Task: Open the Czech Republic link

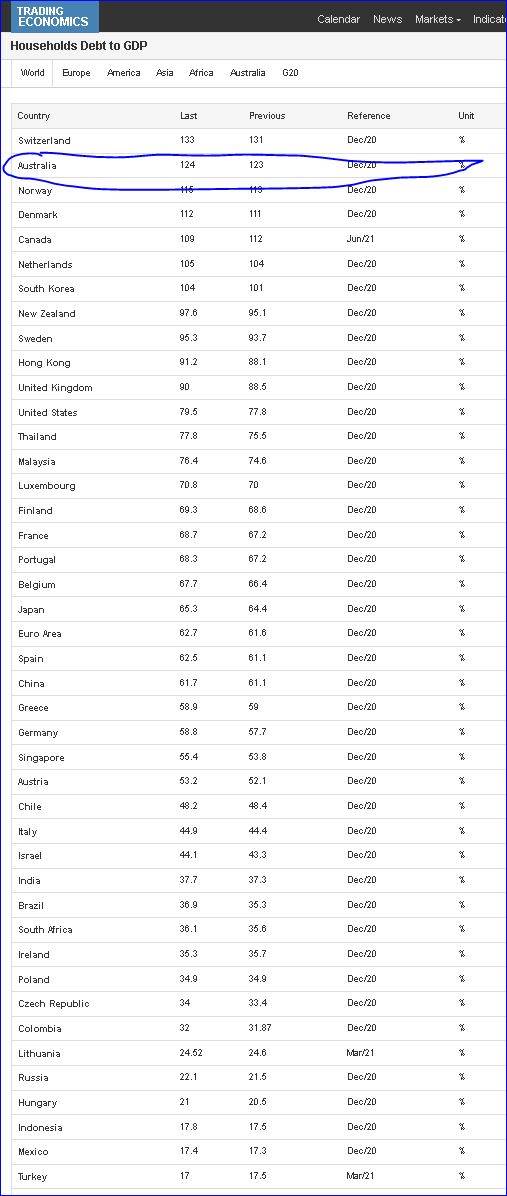Action: 54,1004
